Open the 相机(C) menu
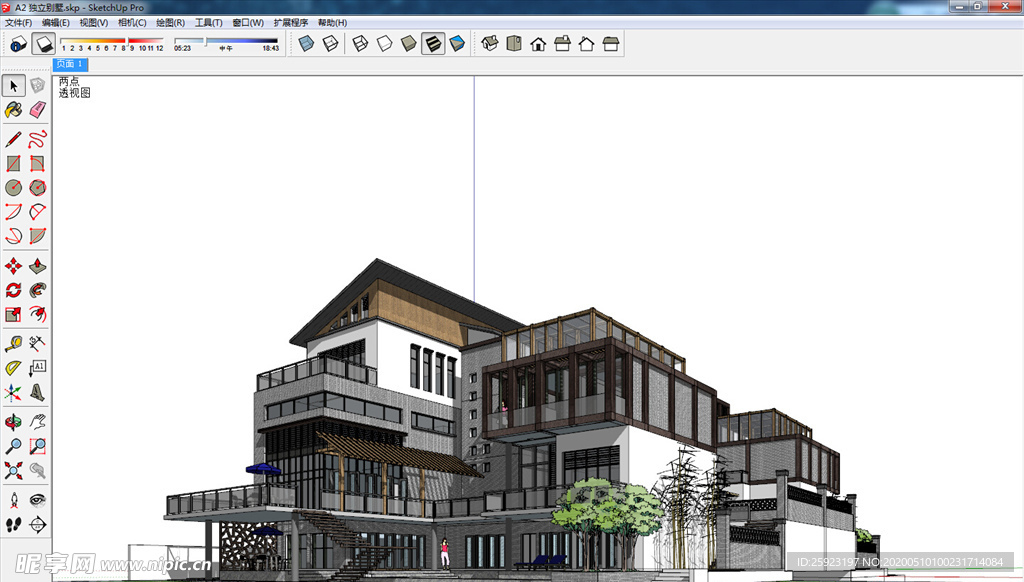This screenshot has height=582, width=1024. (132, 22)
